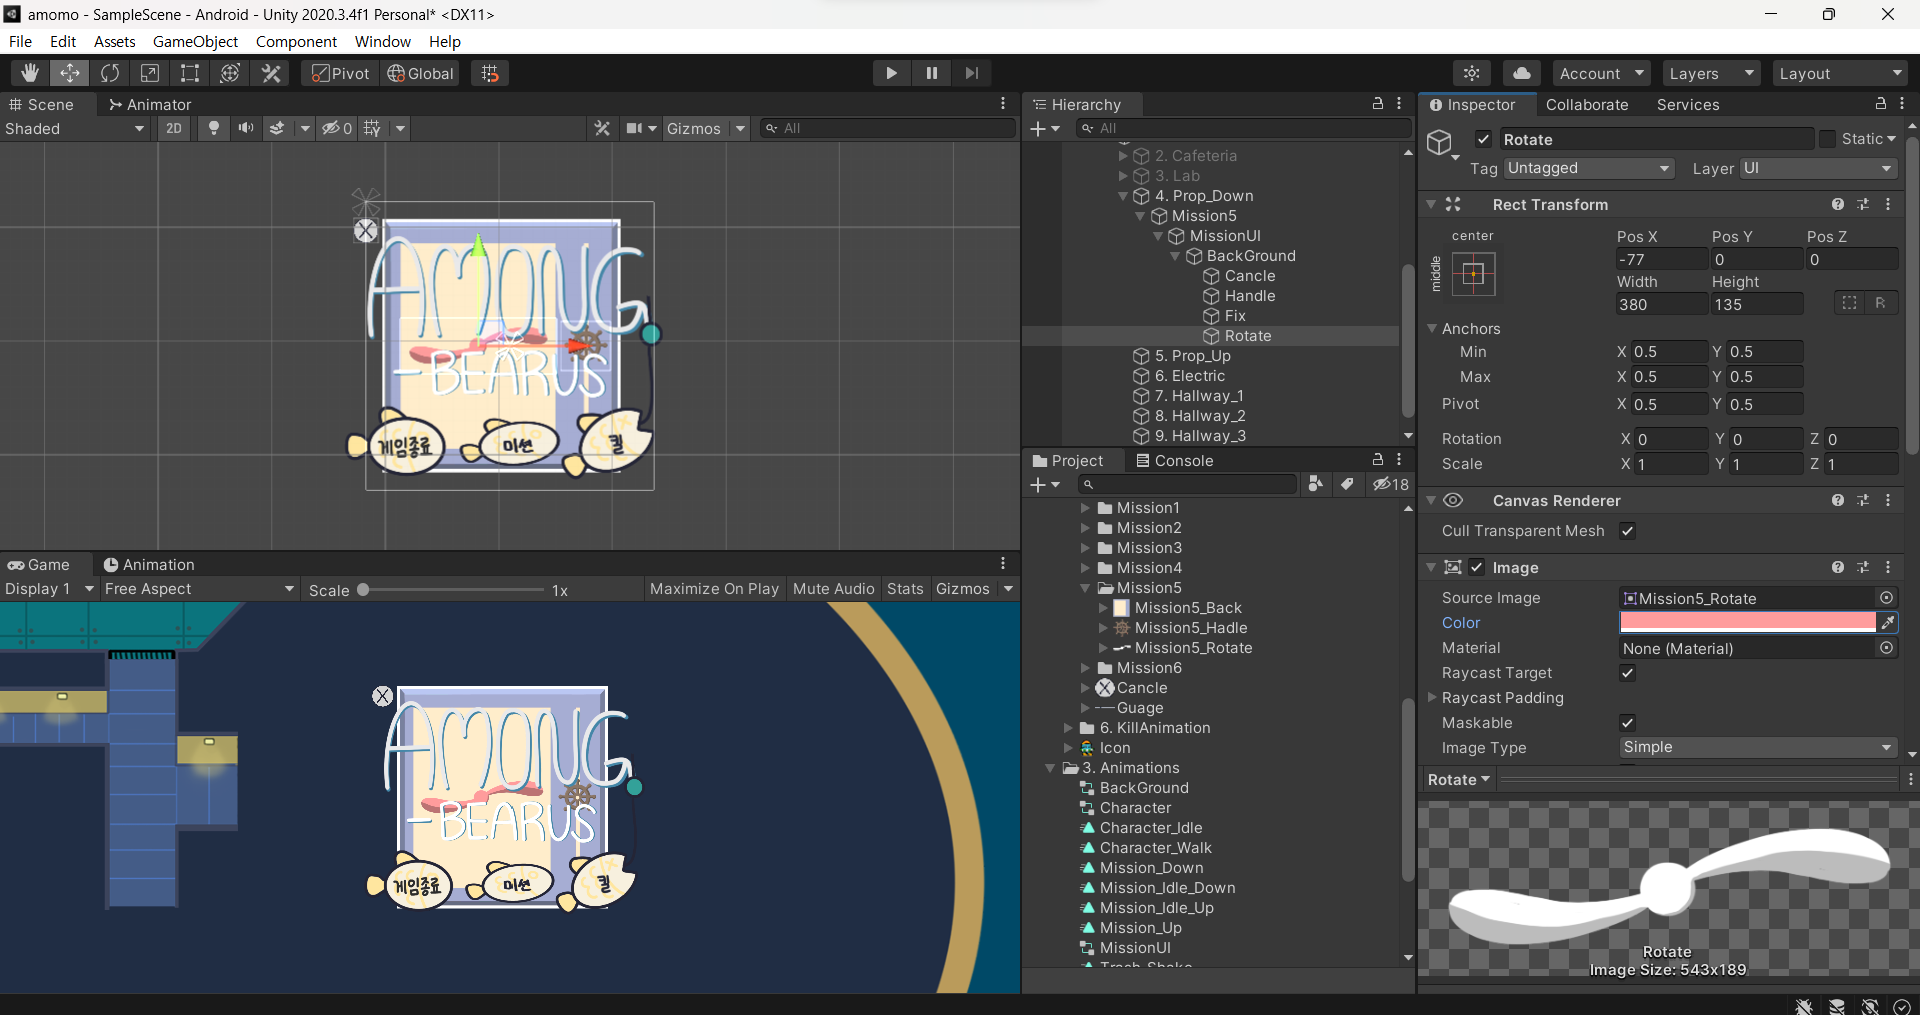Open custom editor tools icon
This screenshot has height=1015, width=1920.
(271, 73)
